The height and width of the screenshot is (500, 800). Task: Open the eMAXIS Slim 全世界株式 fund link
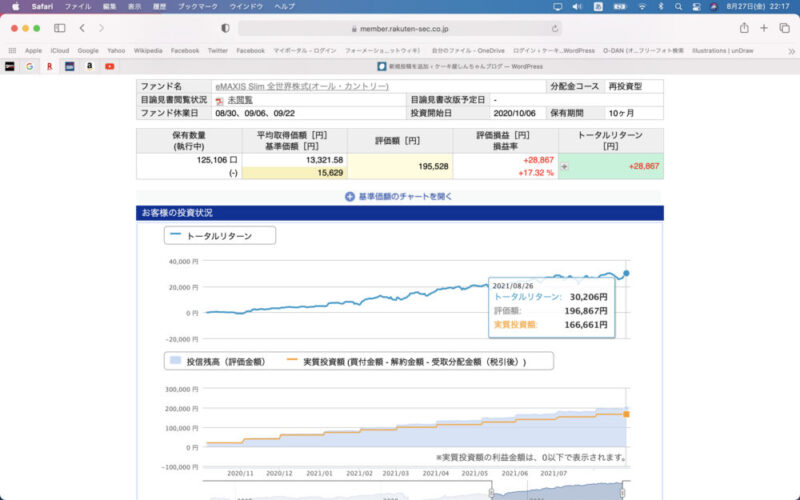pos(302,87)
